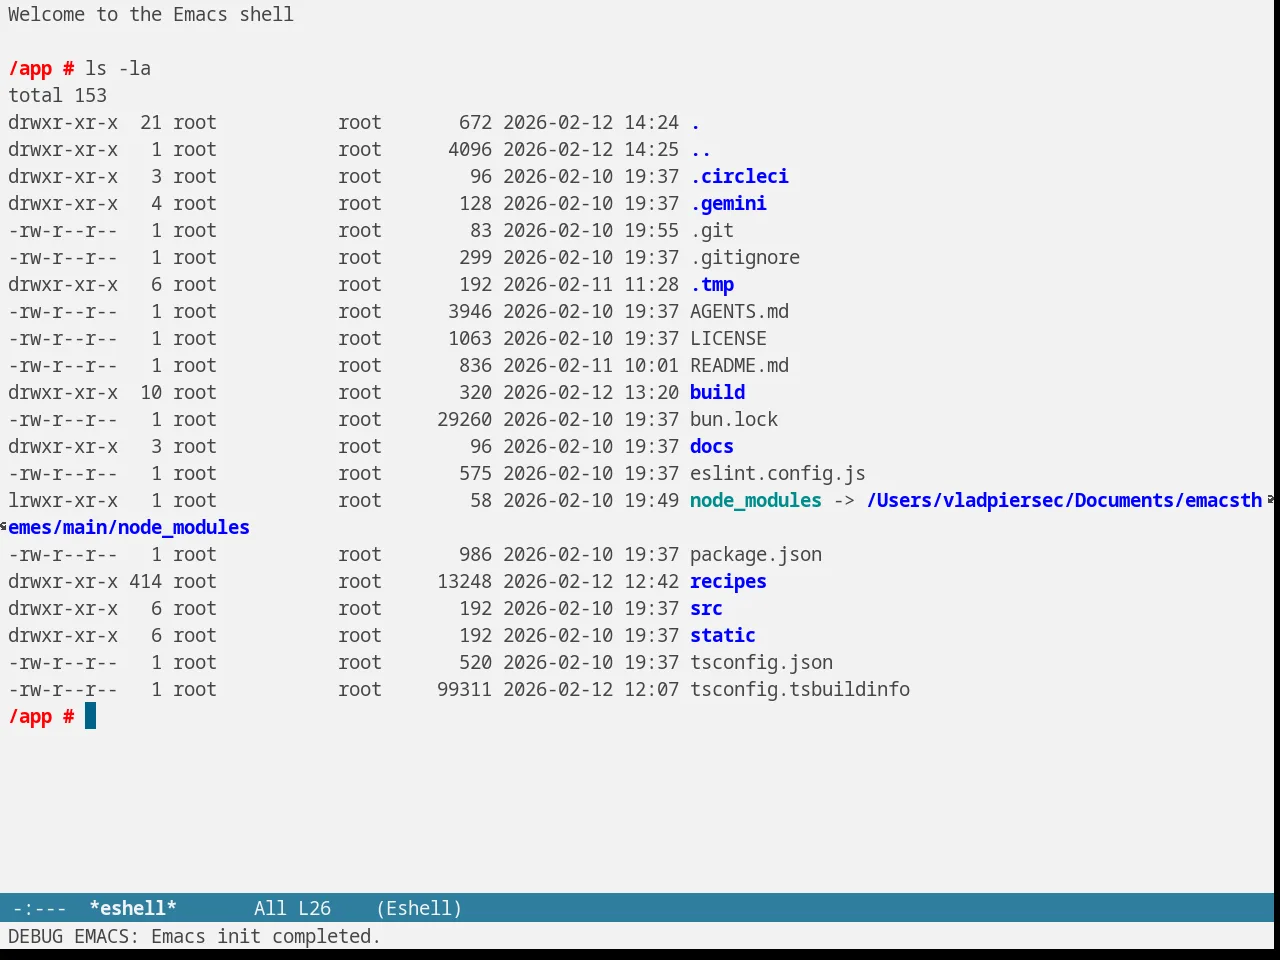Image resolution: width=1280 pixels, height=960 pixels.
Task: Click the /Users/vladpiersec symlink target path
Action: 1064,501
